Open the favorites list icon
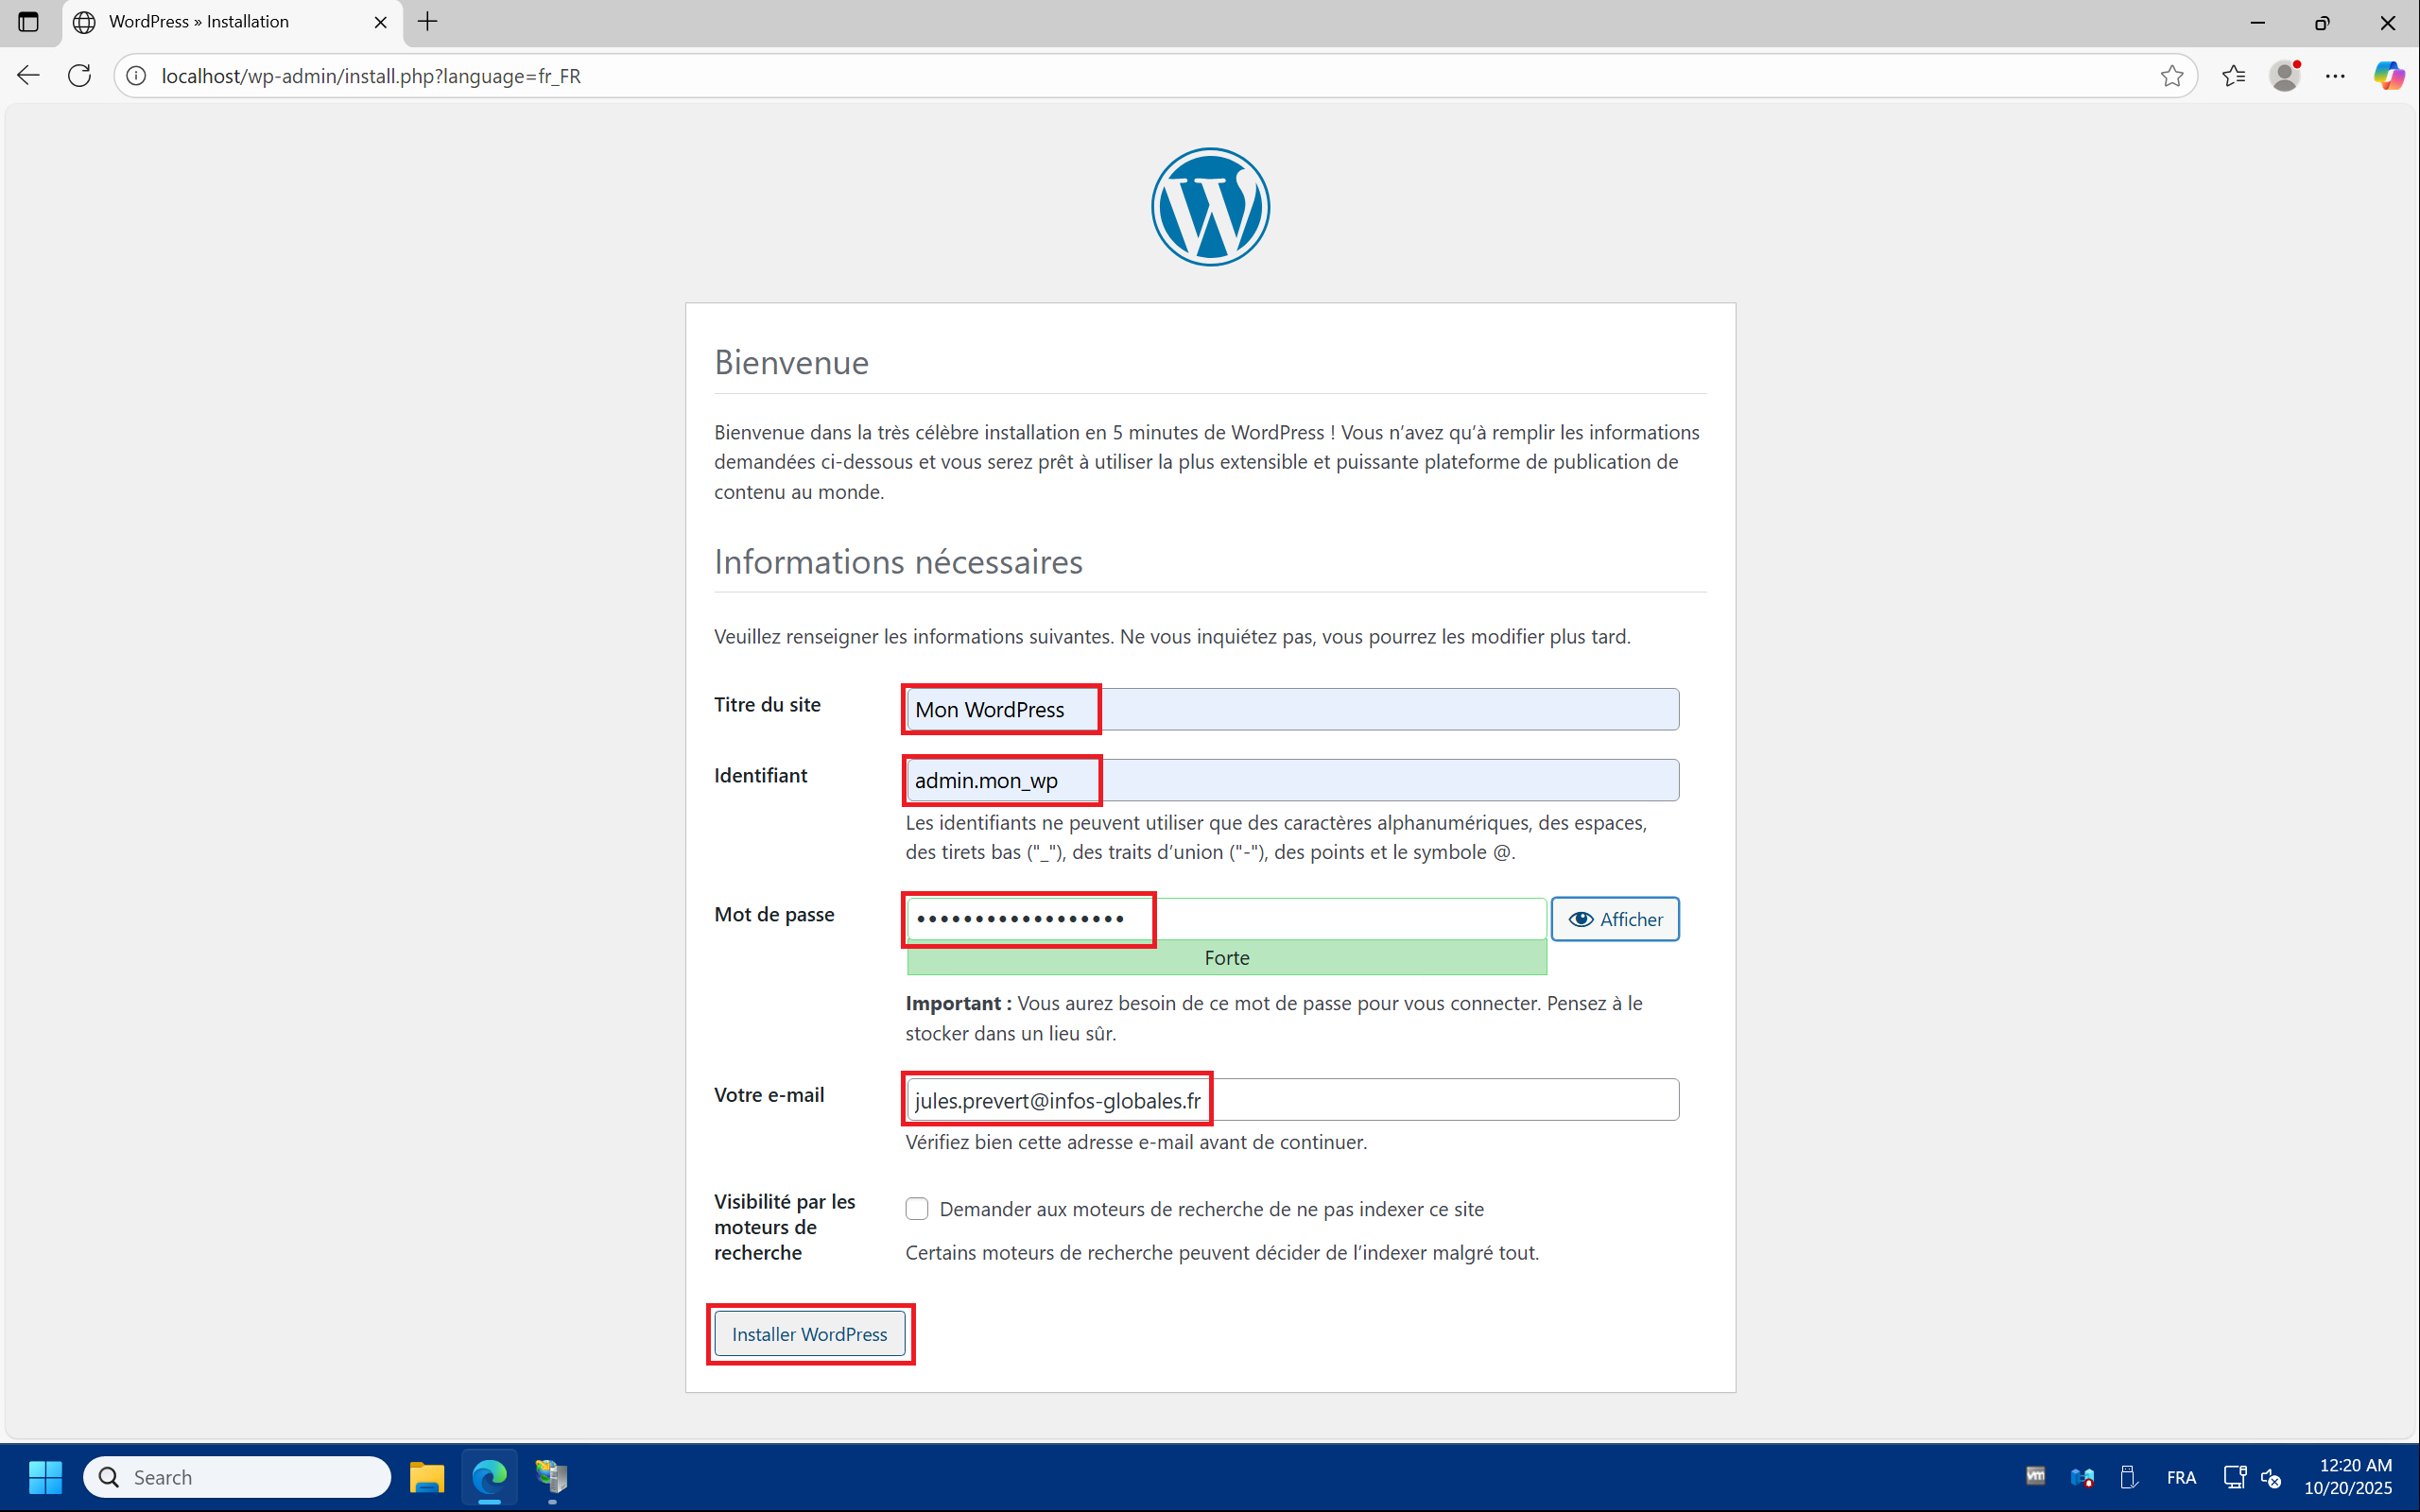2420x1512 pixels. [2233, 76]
